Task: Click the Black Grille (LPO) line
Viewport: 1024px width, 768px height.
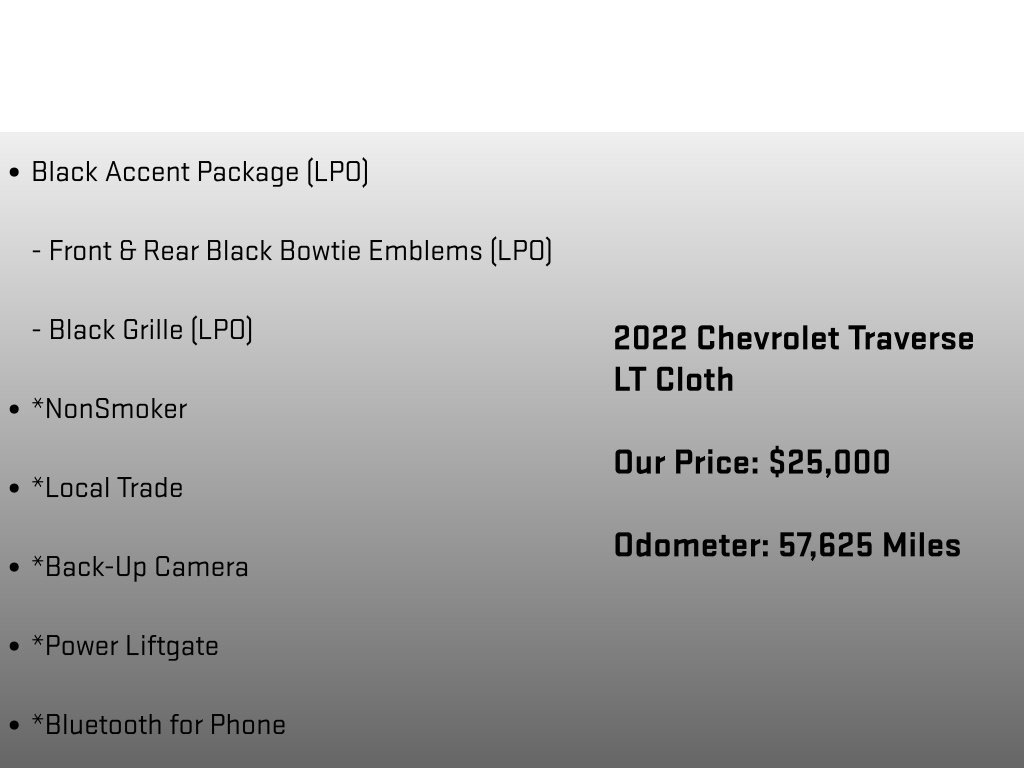Action: coord(142,330)
